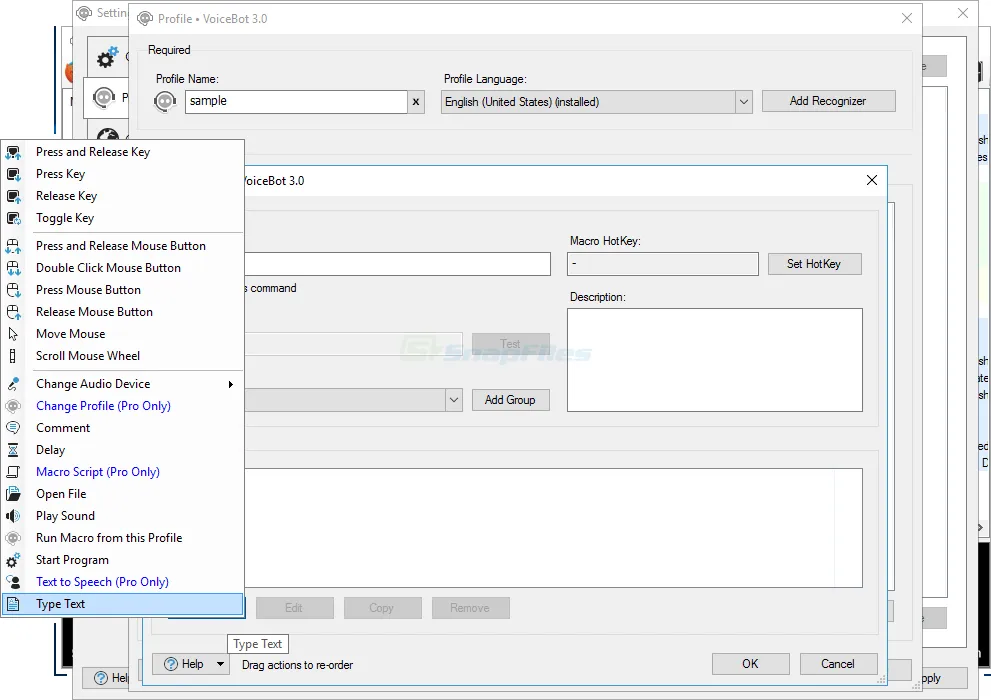Click the Delay hourglass icon

click(13, 450)
